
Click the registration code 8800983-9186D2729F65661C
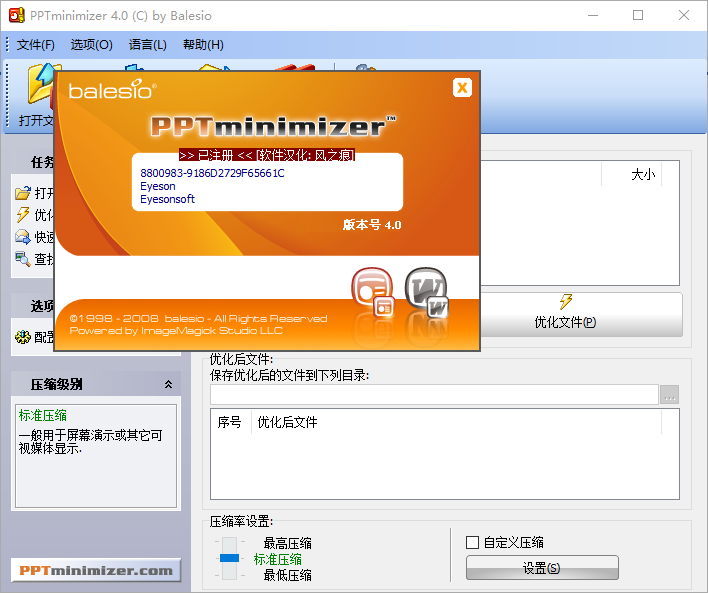(212, 173)
